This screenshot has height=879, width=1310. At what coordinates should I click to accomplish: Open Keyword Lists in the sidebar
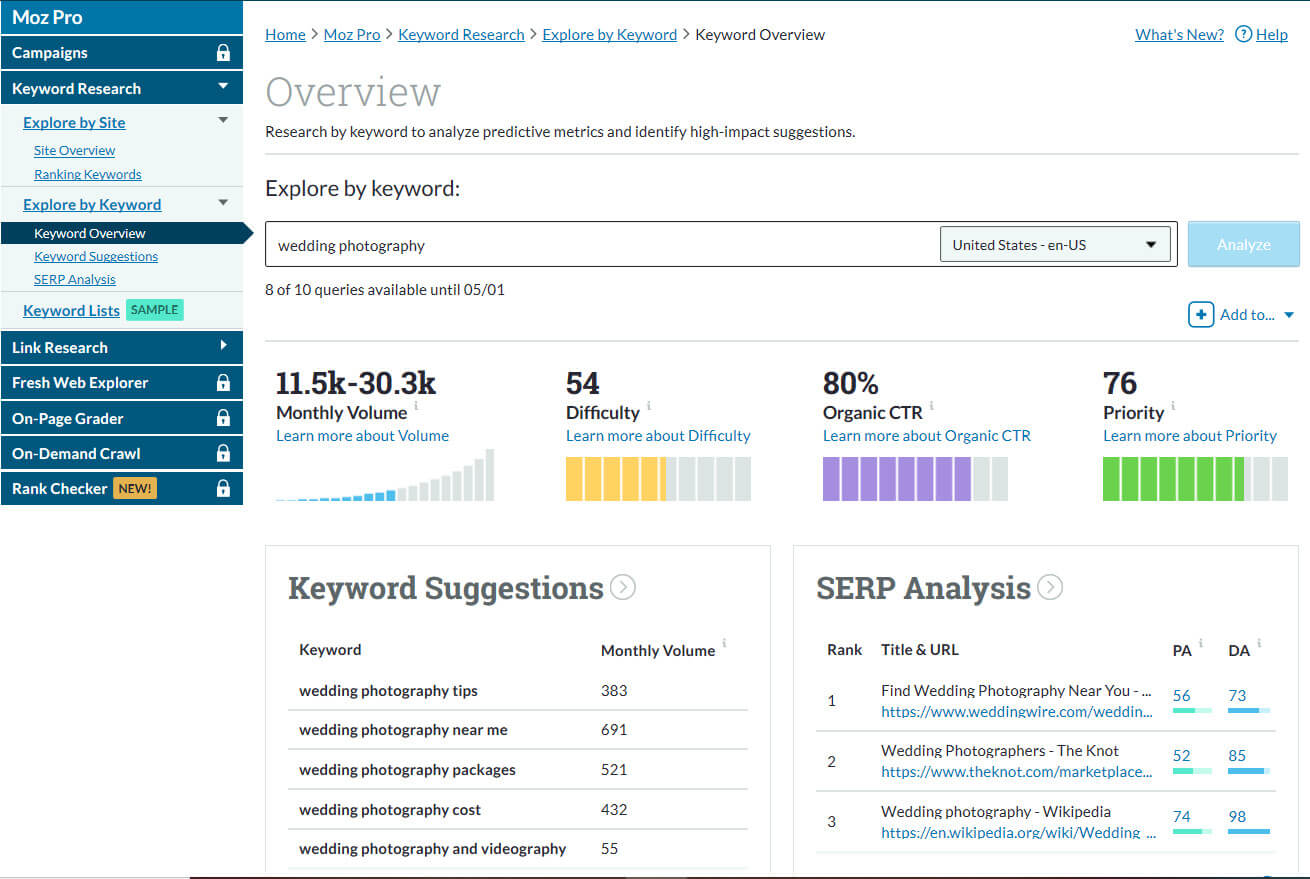point(71,310)
